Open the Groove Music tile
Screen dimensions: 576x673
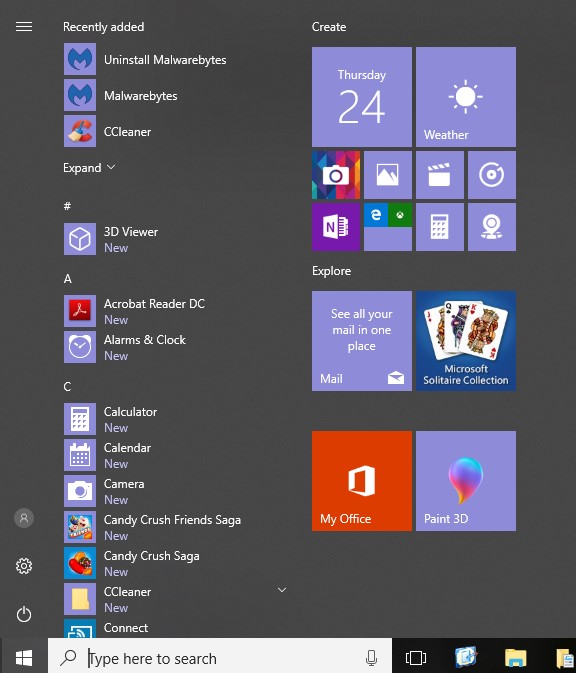pos(492,175)
